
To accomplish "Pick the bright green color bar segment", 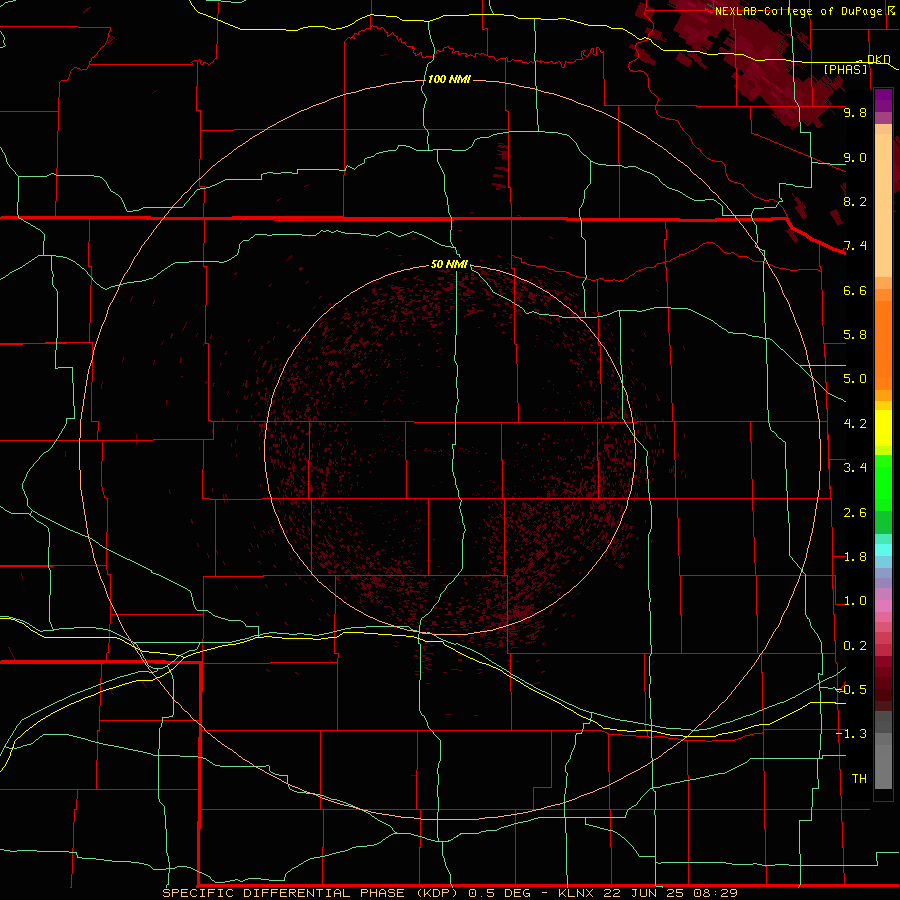I will tap(883, 484).
